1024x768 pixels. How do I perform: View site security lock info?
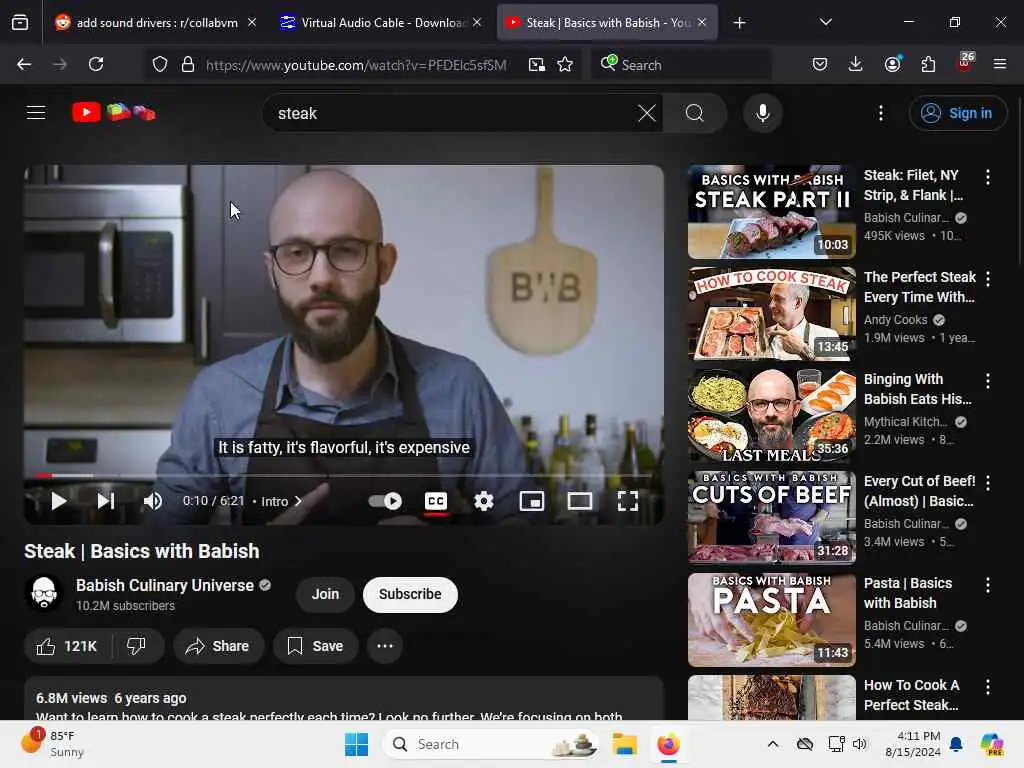coord(188,65)
